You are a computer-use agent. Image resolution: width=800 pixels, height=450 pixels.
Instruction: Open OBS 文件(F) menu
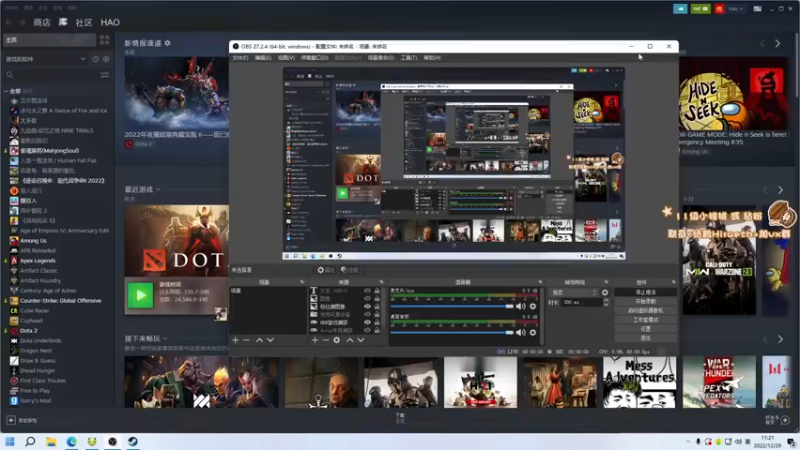point(240,58)
